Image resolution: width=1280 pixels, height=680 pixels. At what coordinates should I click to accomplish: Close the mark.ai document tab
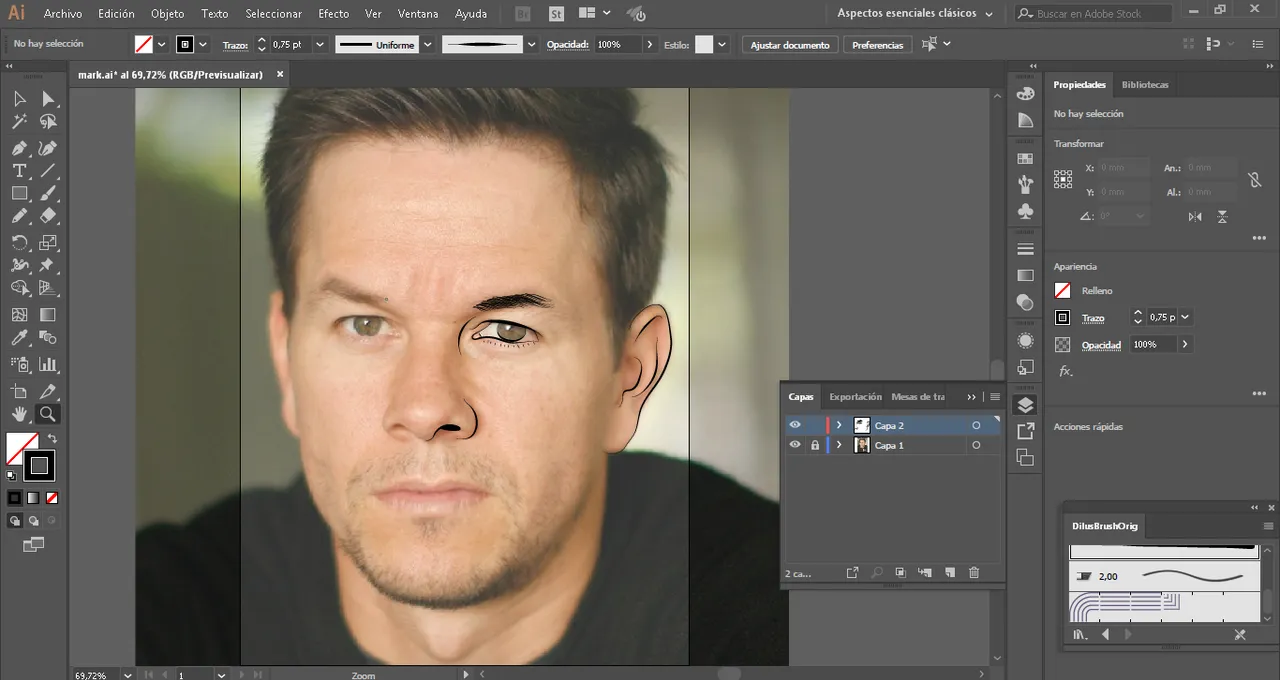(x=280, y=74)
